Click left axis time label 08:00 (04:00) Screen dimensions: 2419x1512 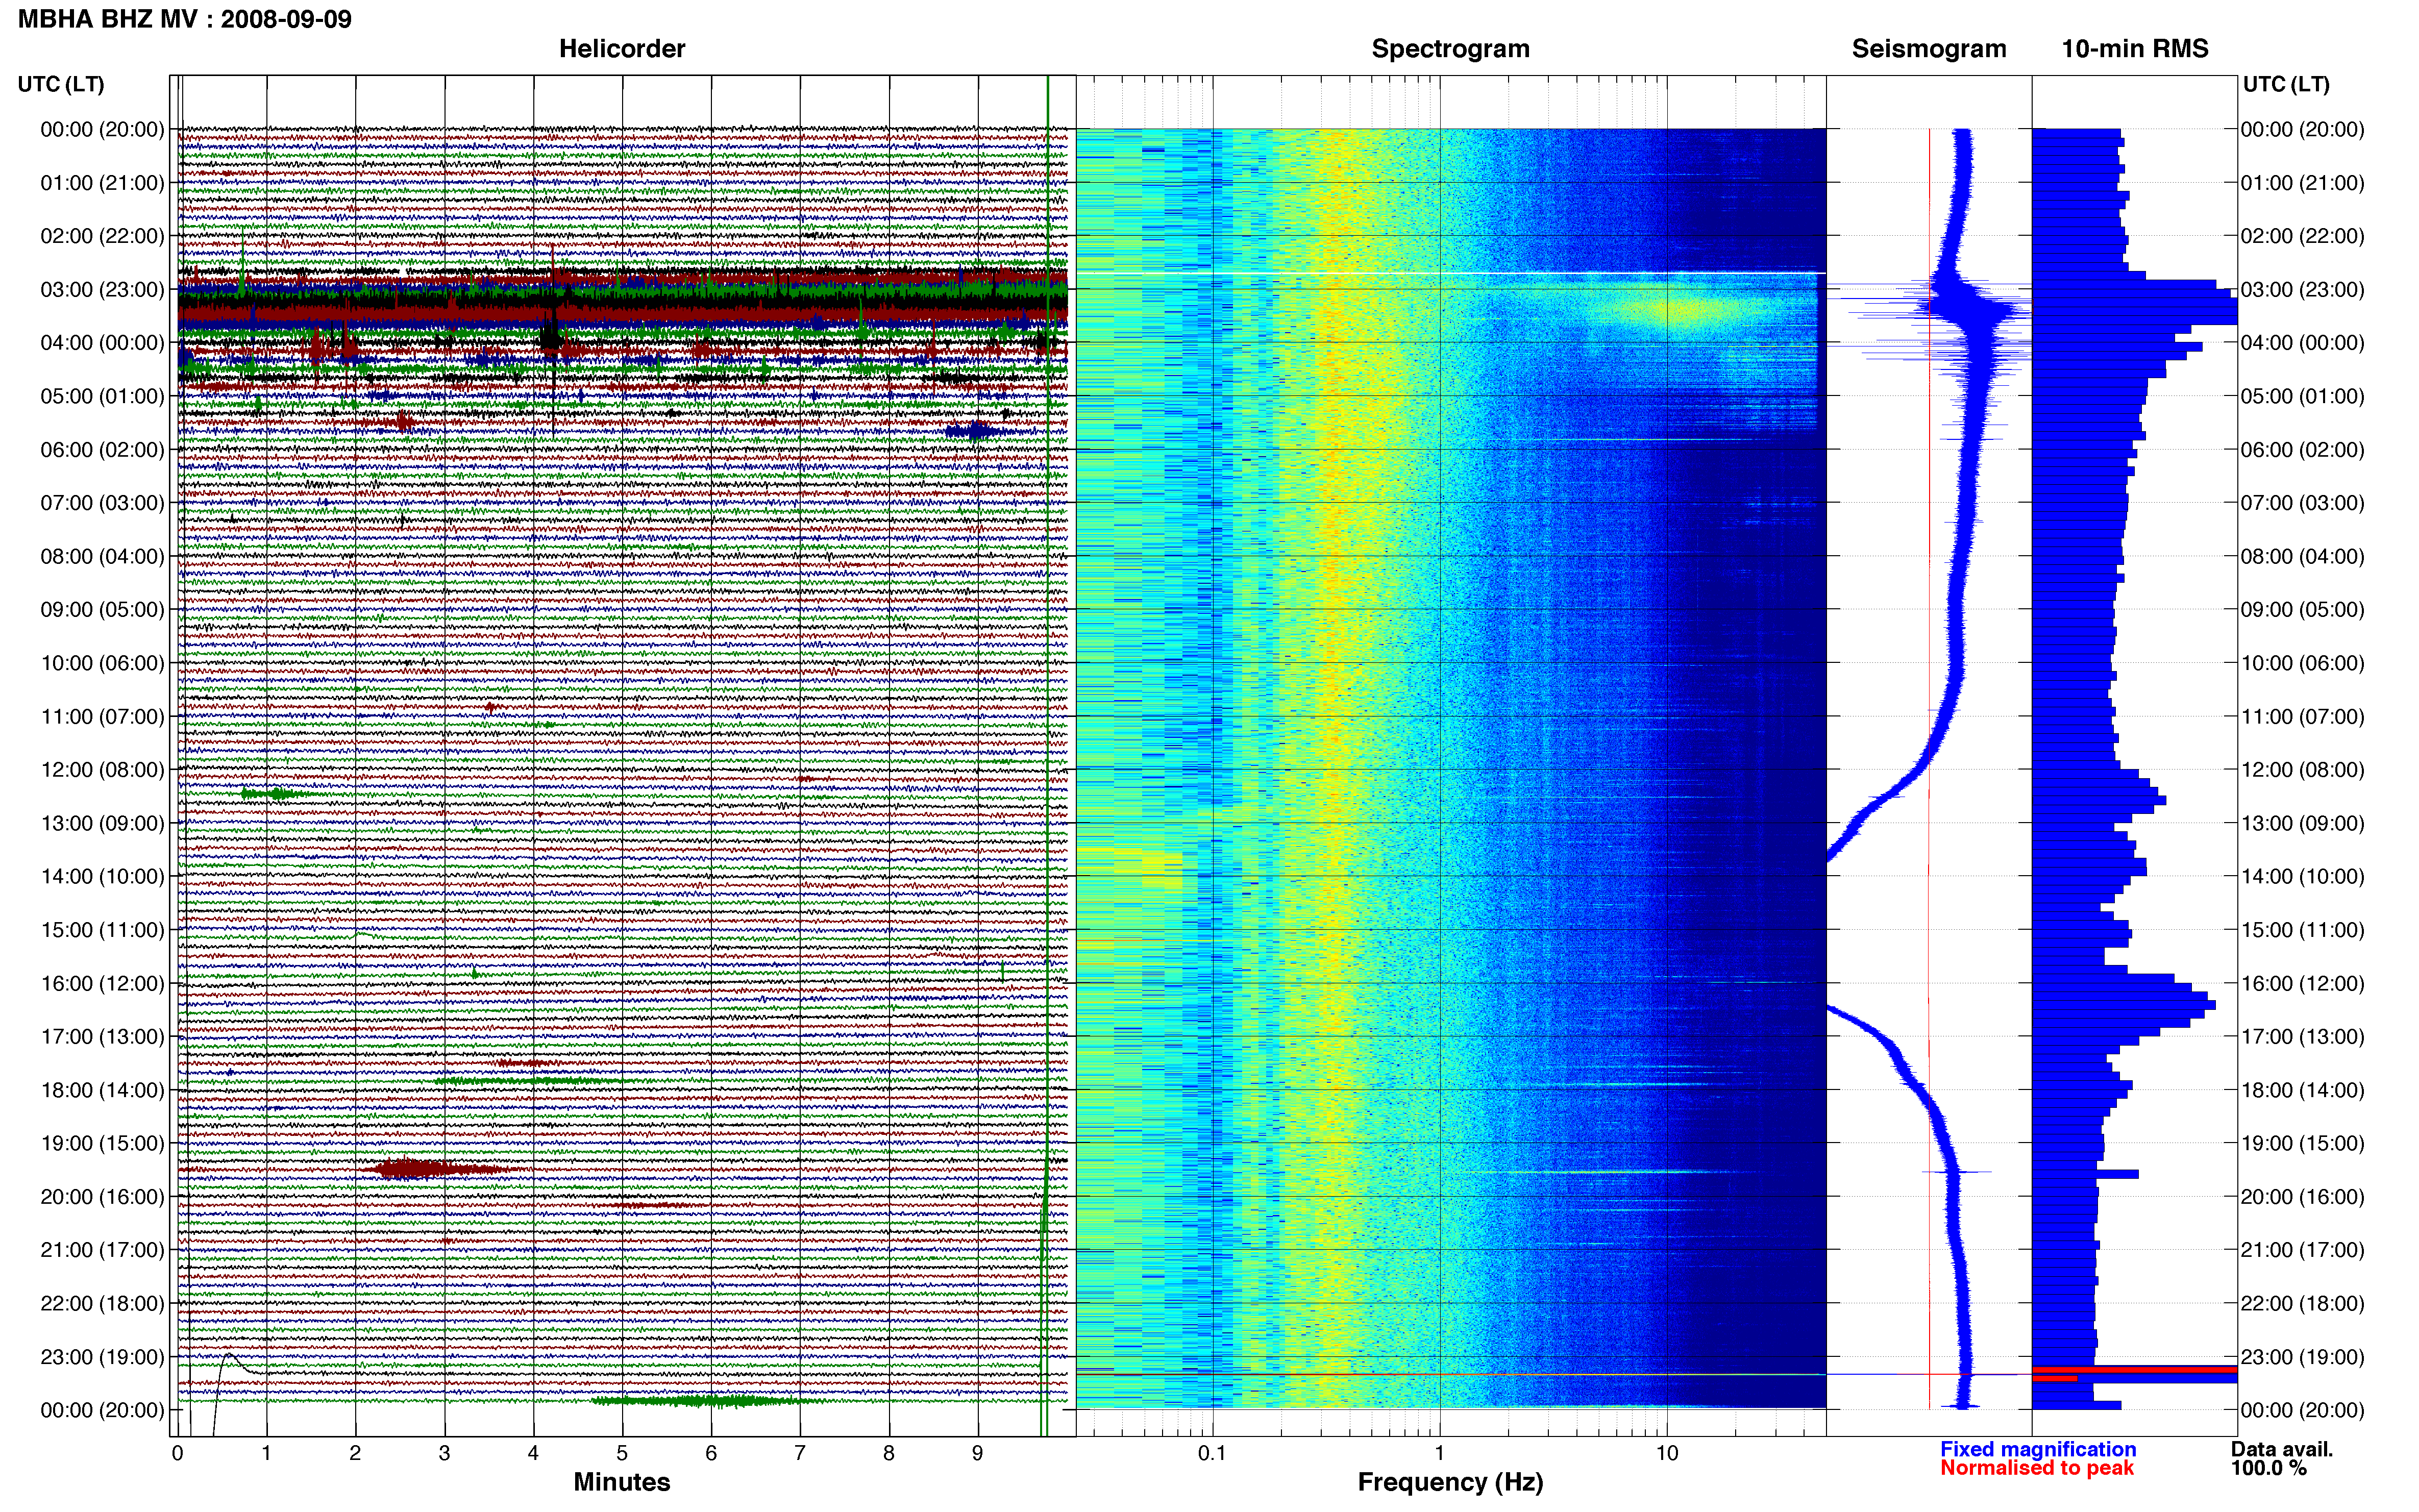coord(103,556)
